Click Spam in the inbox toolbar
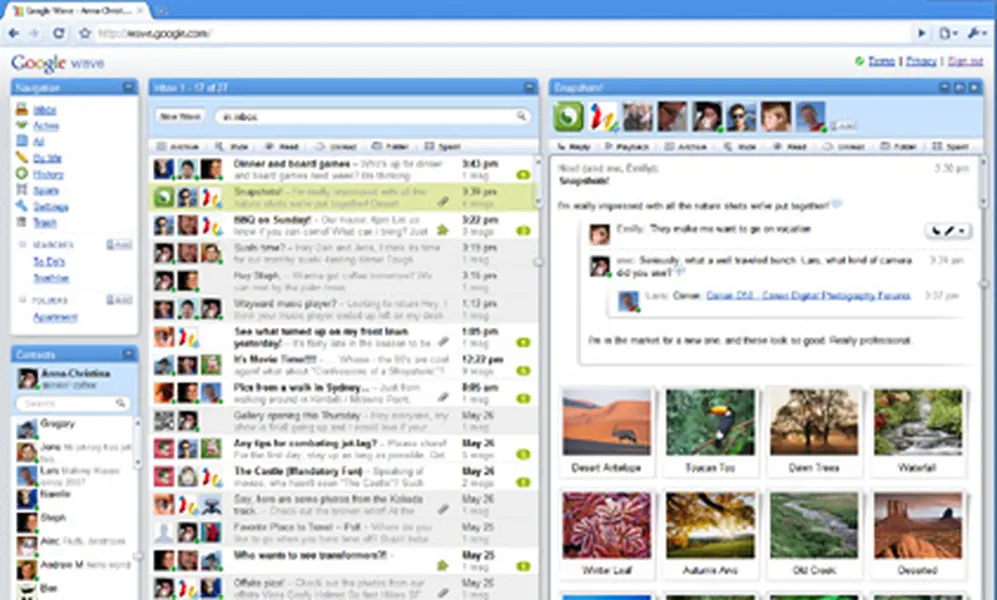997x600 pixels. (x=443, y=146)
